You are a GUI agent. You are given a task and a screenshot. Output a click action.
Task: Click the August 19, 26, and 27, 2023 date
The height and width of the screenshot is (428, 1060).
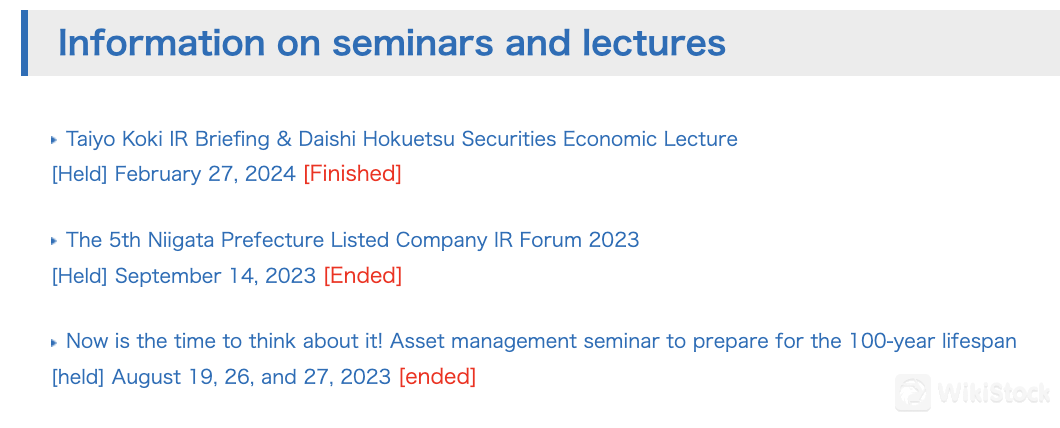pyautogui.click(x=251, y=377)
